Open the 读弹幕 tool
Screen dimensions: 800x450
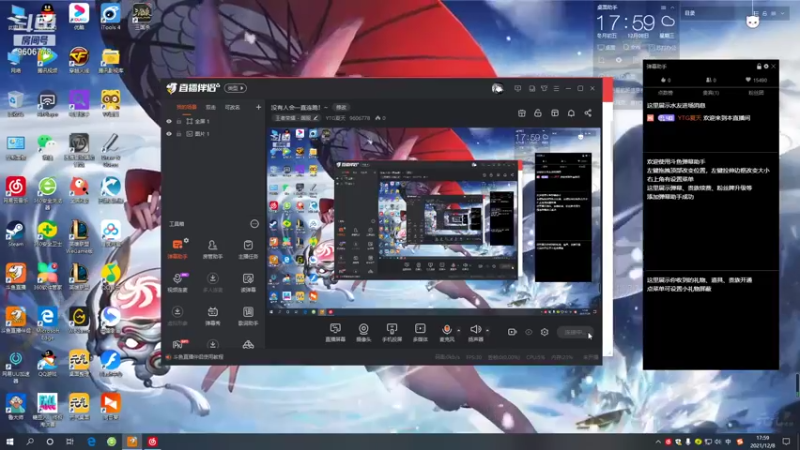[248, 282]
